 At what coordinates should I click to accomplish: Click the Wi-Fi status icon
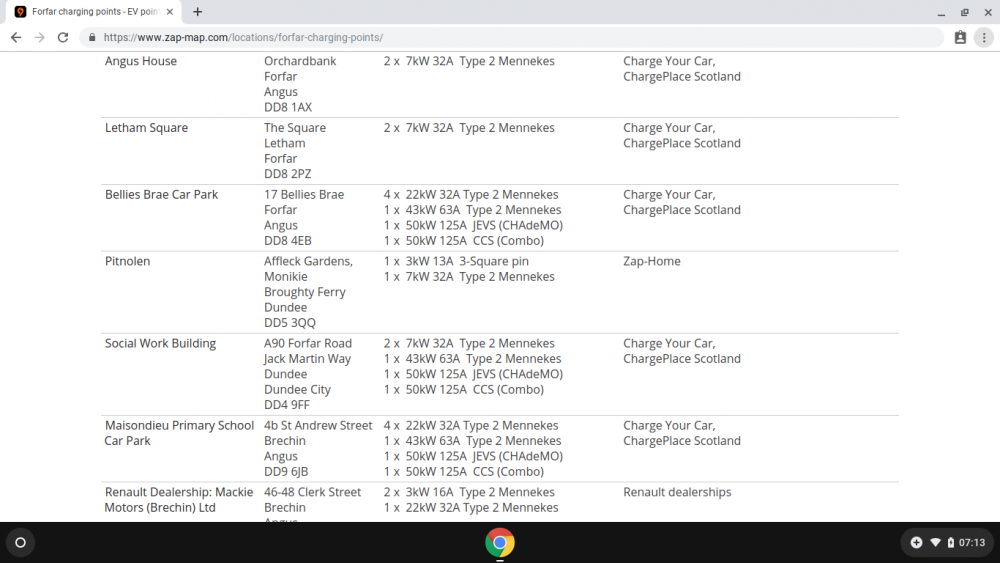[x=935, y=543]
